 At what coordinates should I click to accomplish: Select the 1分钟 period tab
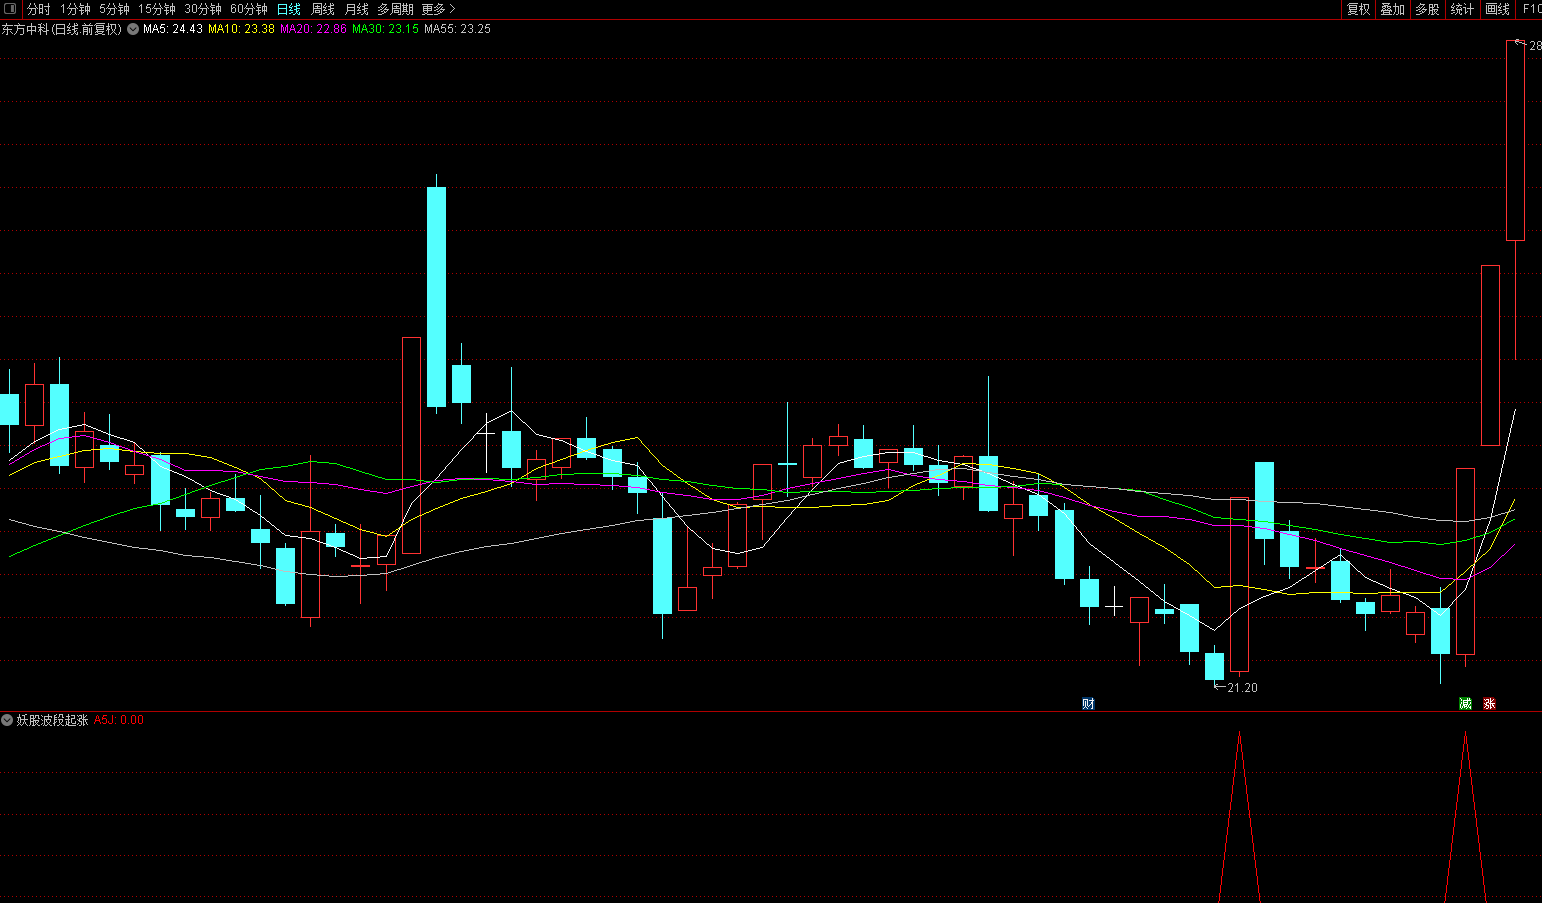[x=75, y=9]
